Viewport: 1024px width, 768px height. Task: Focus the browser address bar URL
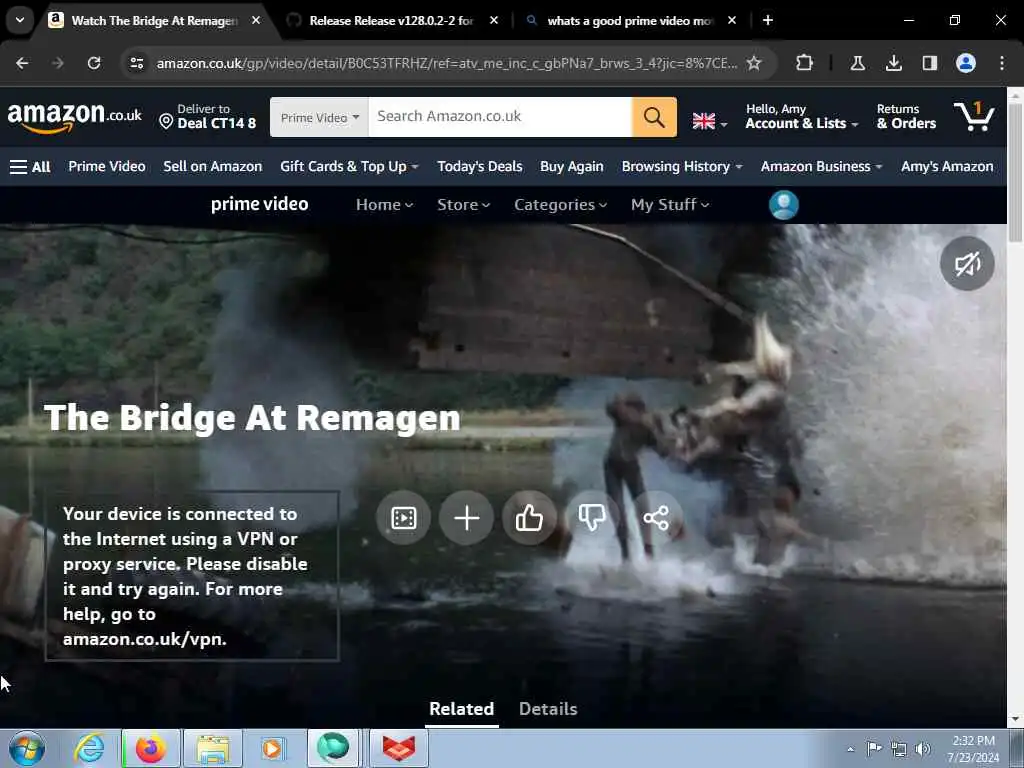pos(447,63)
